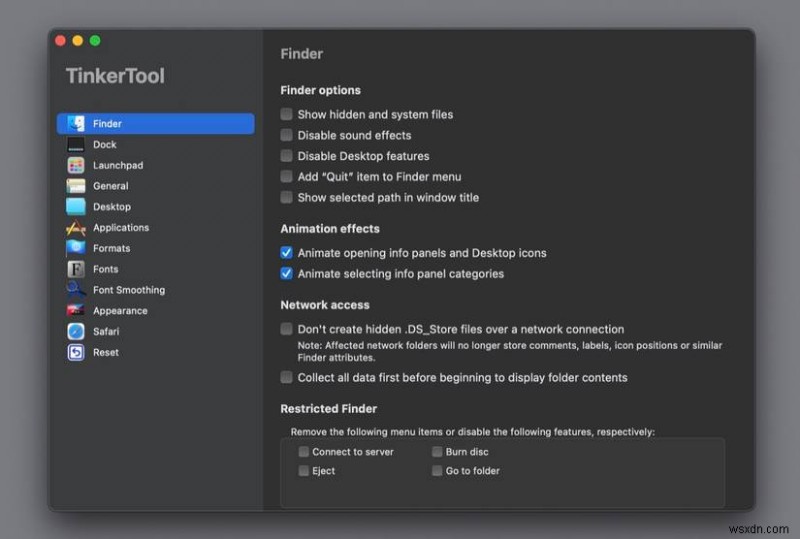Open Appearance label in sidebar
This screenshot has width=800, height=539.
120,311
